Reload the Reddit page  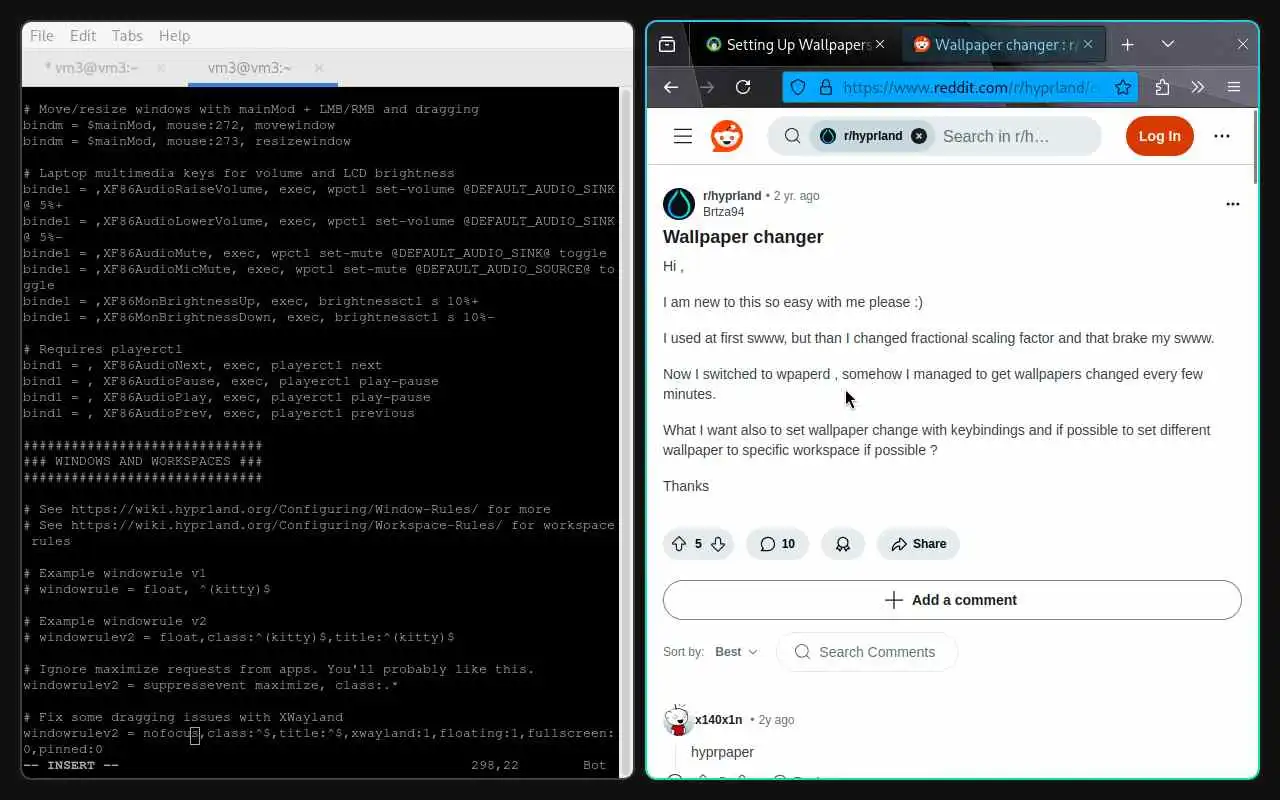click(743, 87)
